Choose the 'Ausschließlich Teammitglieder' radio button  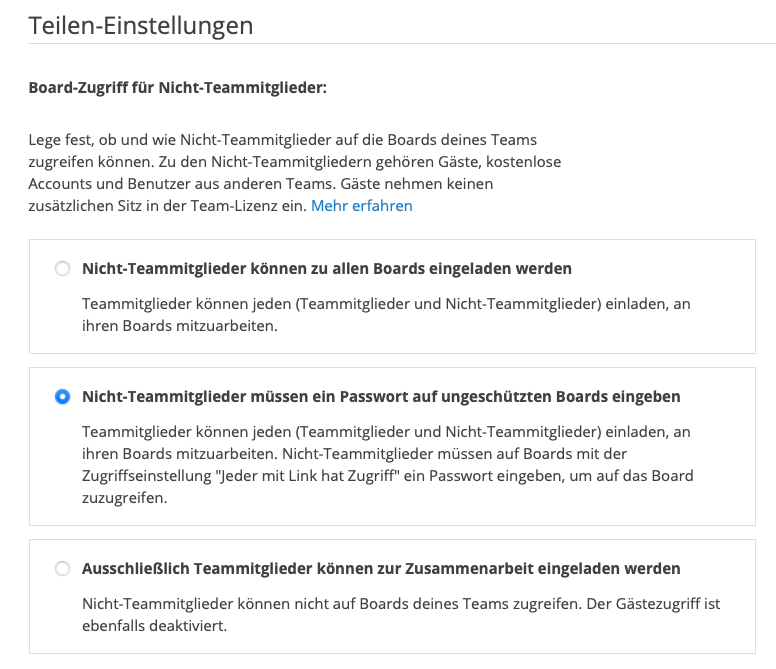pyautogui.click(x=62, y=569)
